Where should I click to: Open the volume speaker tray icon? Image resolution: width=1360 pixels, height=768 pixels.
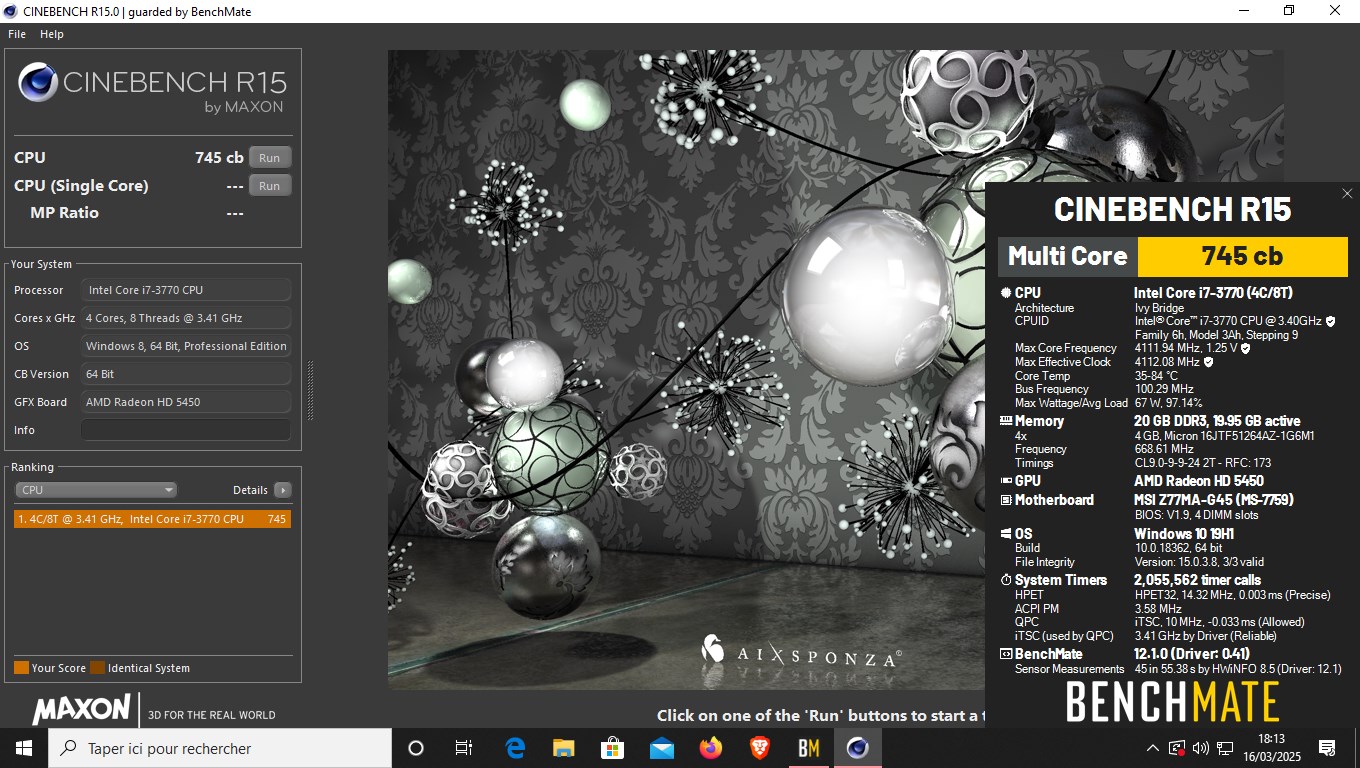(x=1201, y=748)
